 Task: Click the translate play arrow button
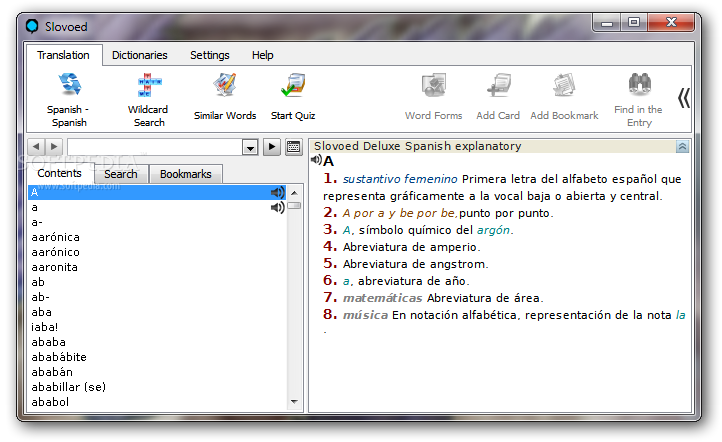(x=272, y=147)
